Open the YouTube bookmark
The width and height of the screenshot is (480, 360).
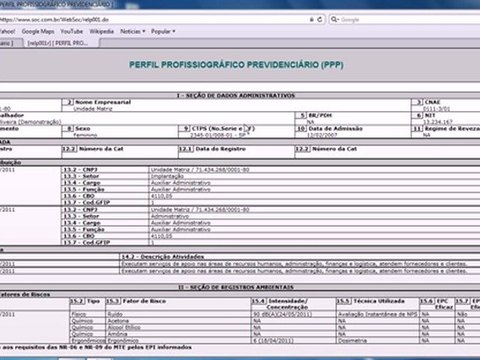point(71,31)
